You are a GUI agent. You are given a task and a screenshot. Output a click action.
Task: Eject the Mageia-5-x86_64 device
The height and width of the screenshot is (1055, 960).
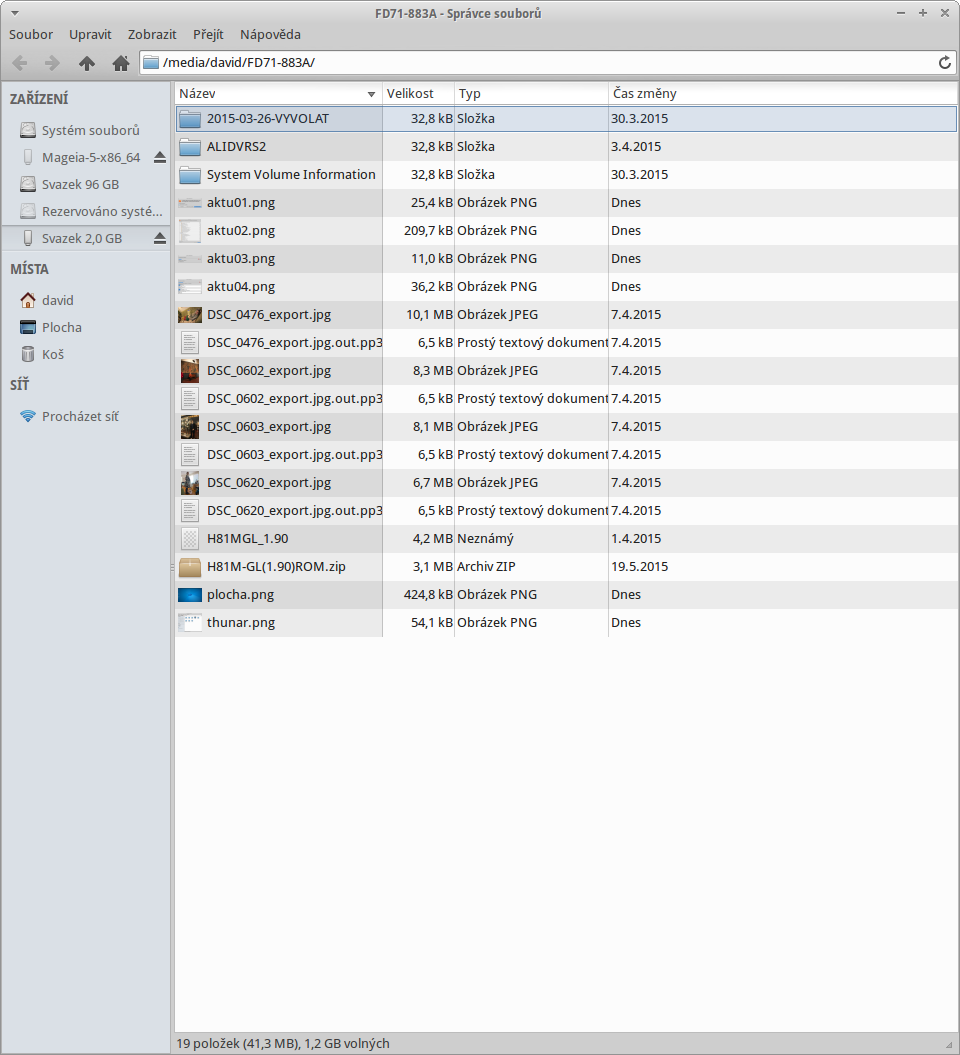159,157
